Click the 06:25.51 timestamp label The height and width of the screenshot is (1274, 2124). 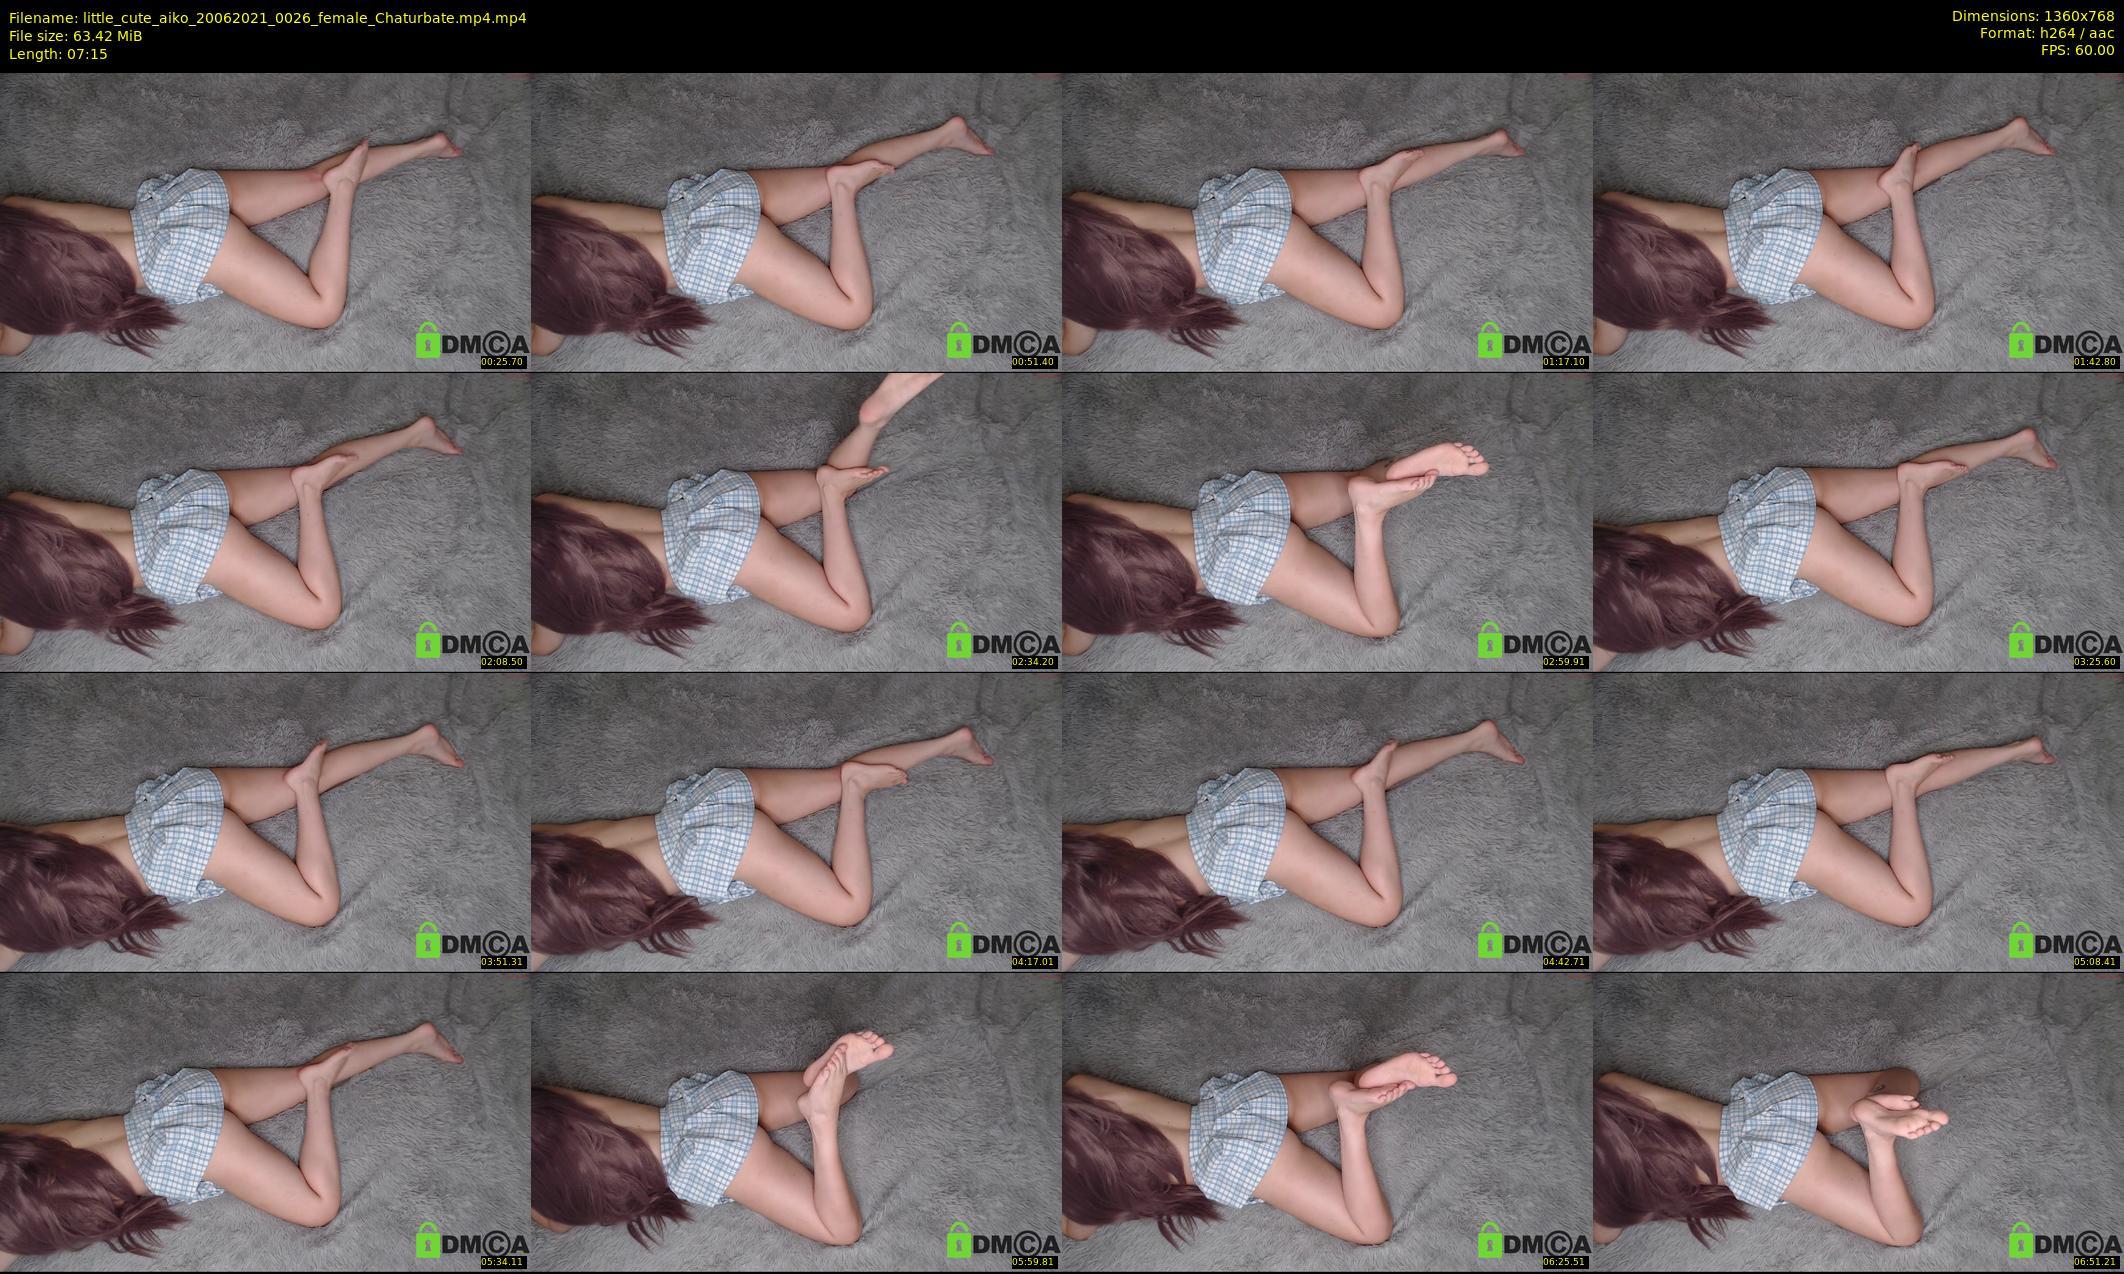1566,1262
